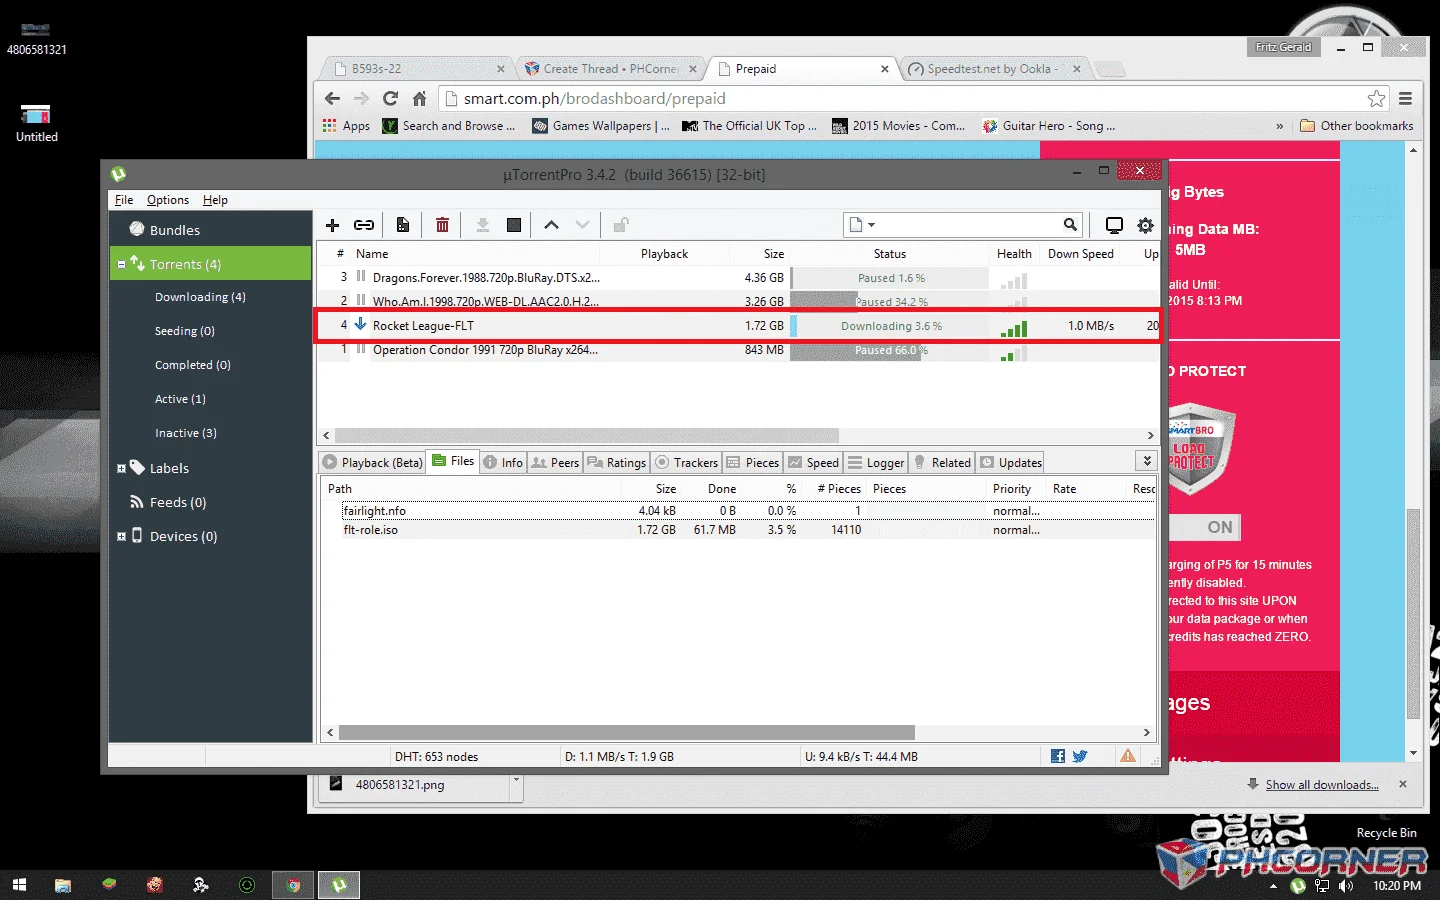Move torrent down the queue
The image size is (1440, 900).
click(582, 225)
